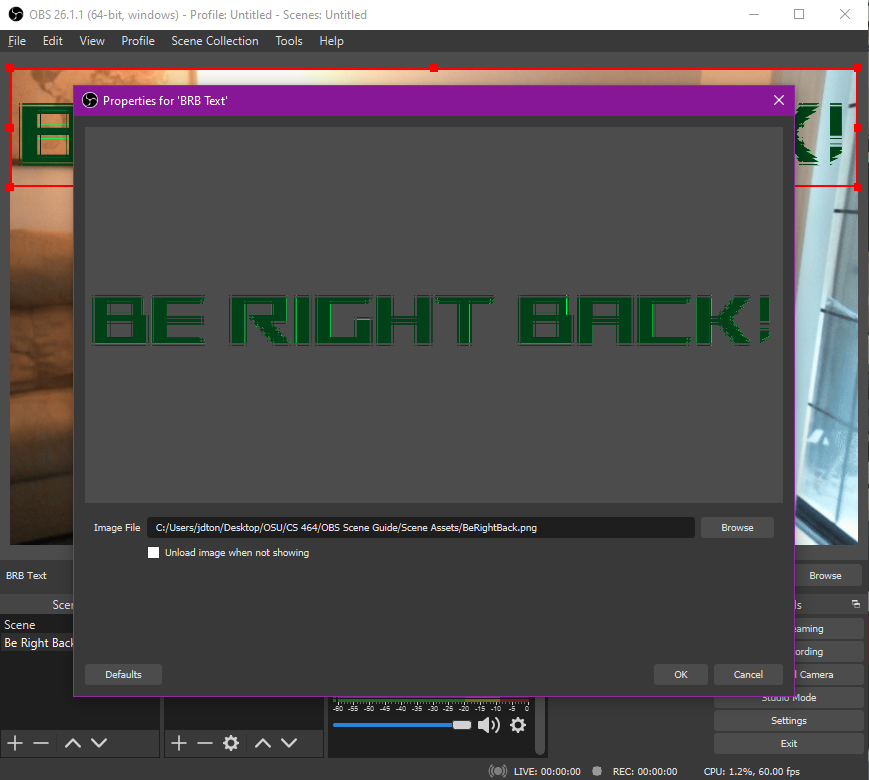Viewport: 869px width, 780px height.
Task: Click the Image File path field
Action: pos(420,527)
